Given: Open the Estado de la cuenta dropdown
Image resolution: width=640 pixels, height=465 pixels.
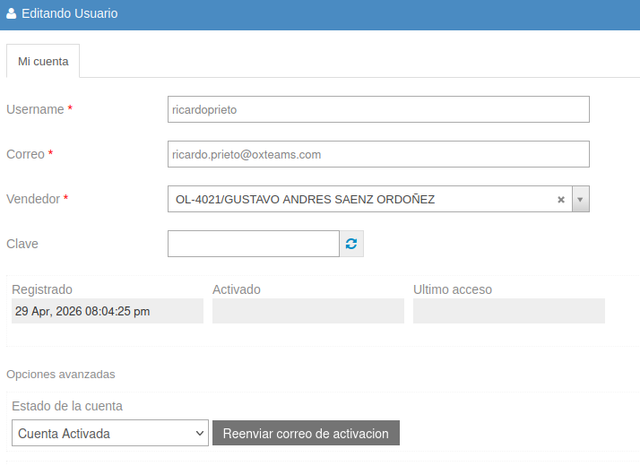Looking at the screenshot, I should [x=110, y=433].
